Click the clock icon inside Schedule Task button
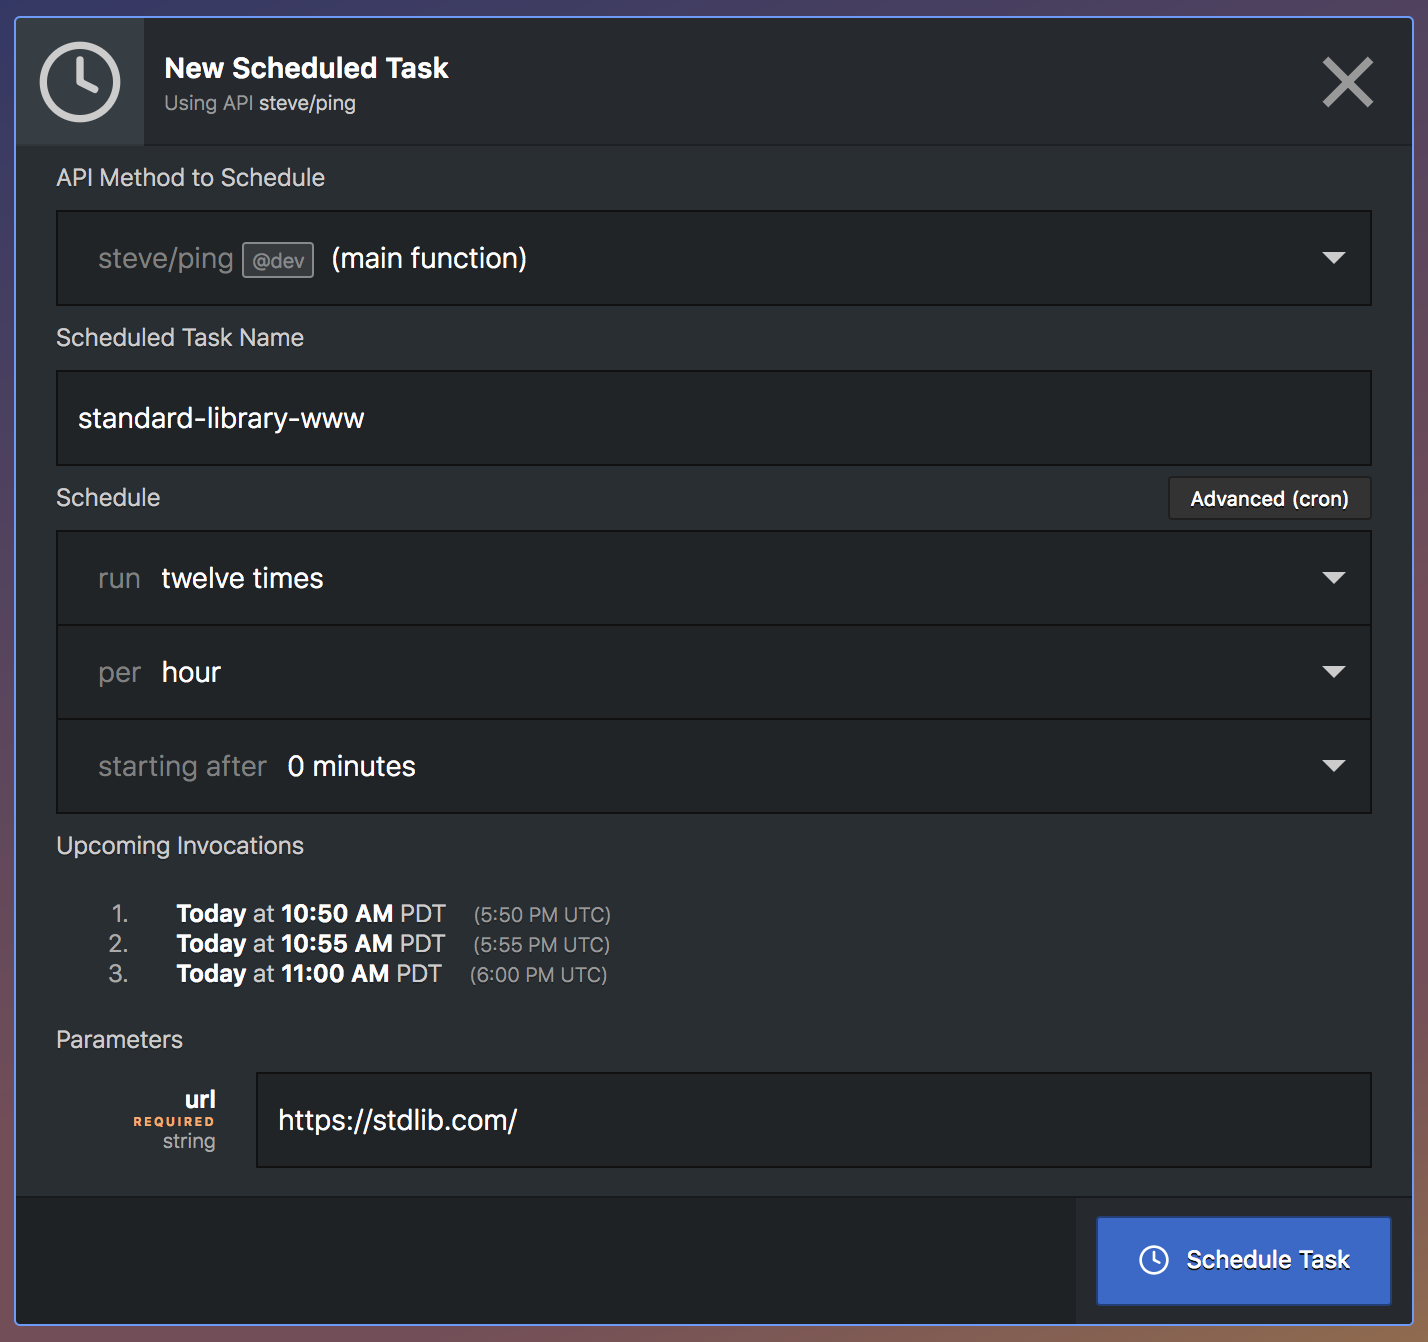The image size is (1428, 1342). (x=1154, y=1260)
